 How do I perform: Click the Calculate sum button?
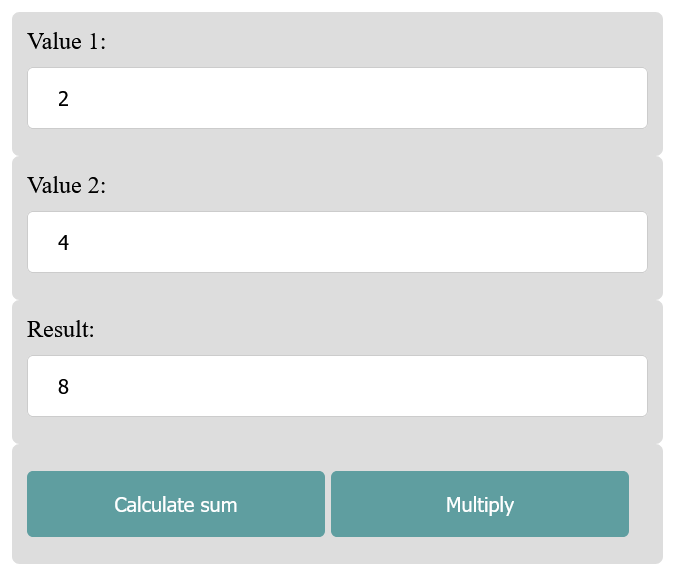pyautogui.click(x=176, y=504)
